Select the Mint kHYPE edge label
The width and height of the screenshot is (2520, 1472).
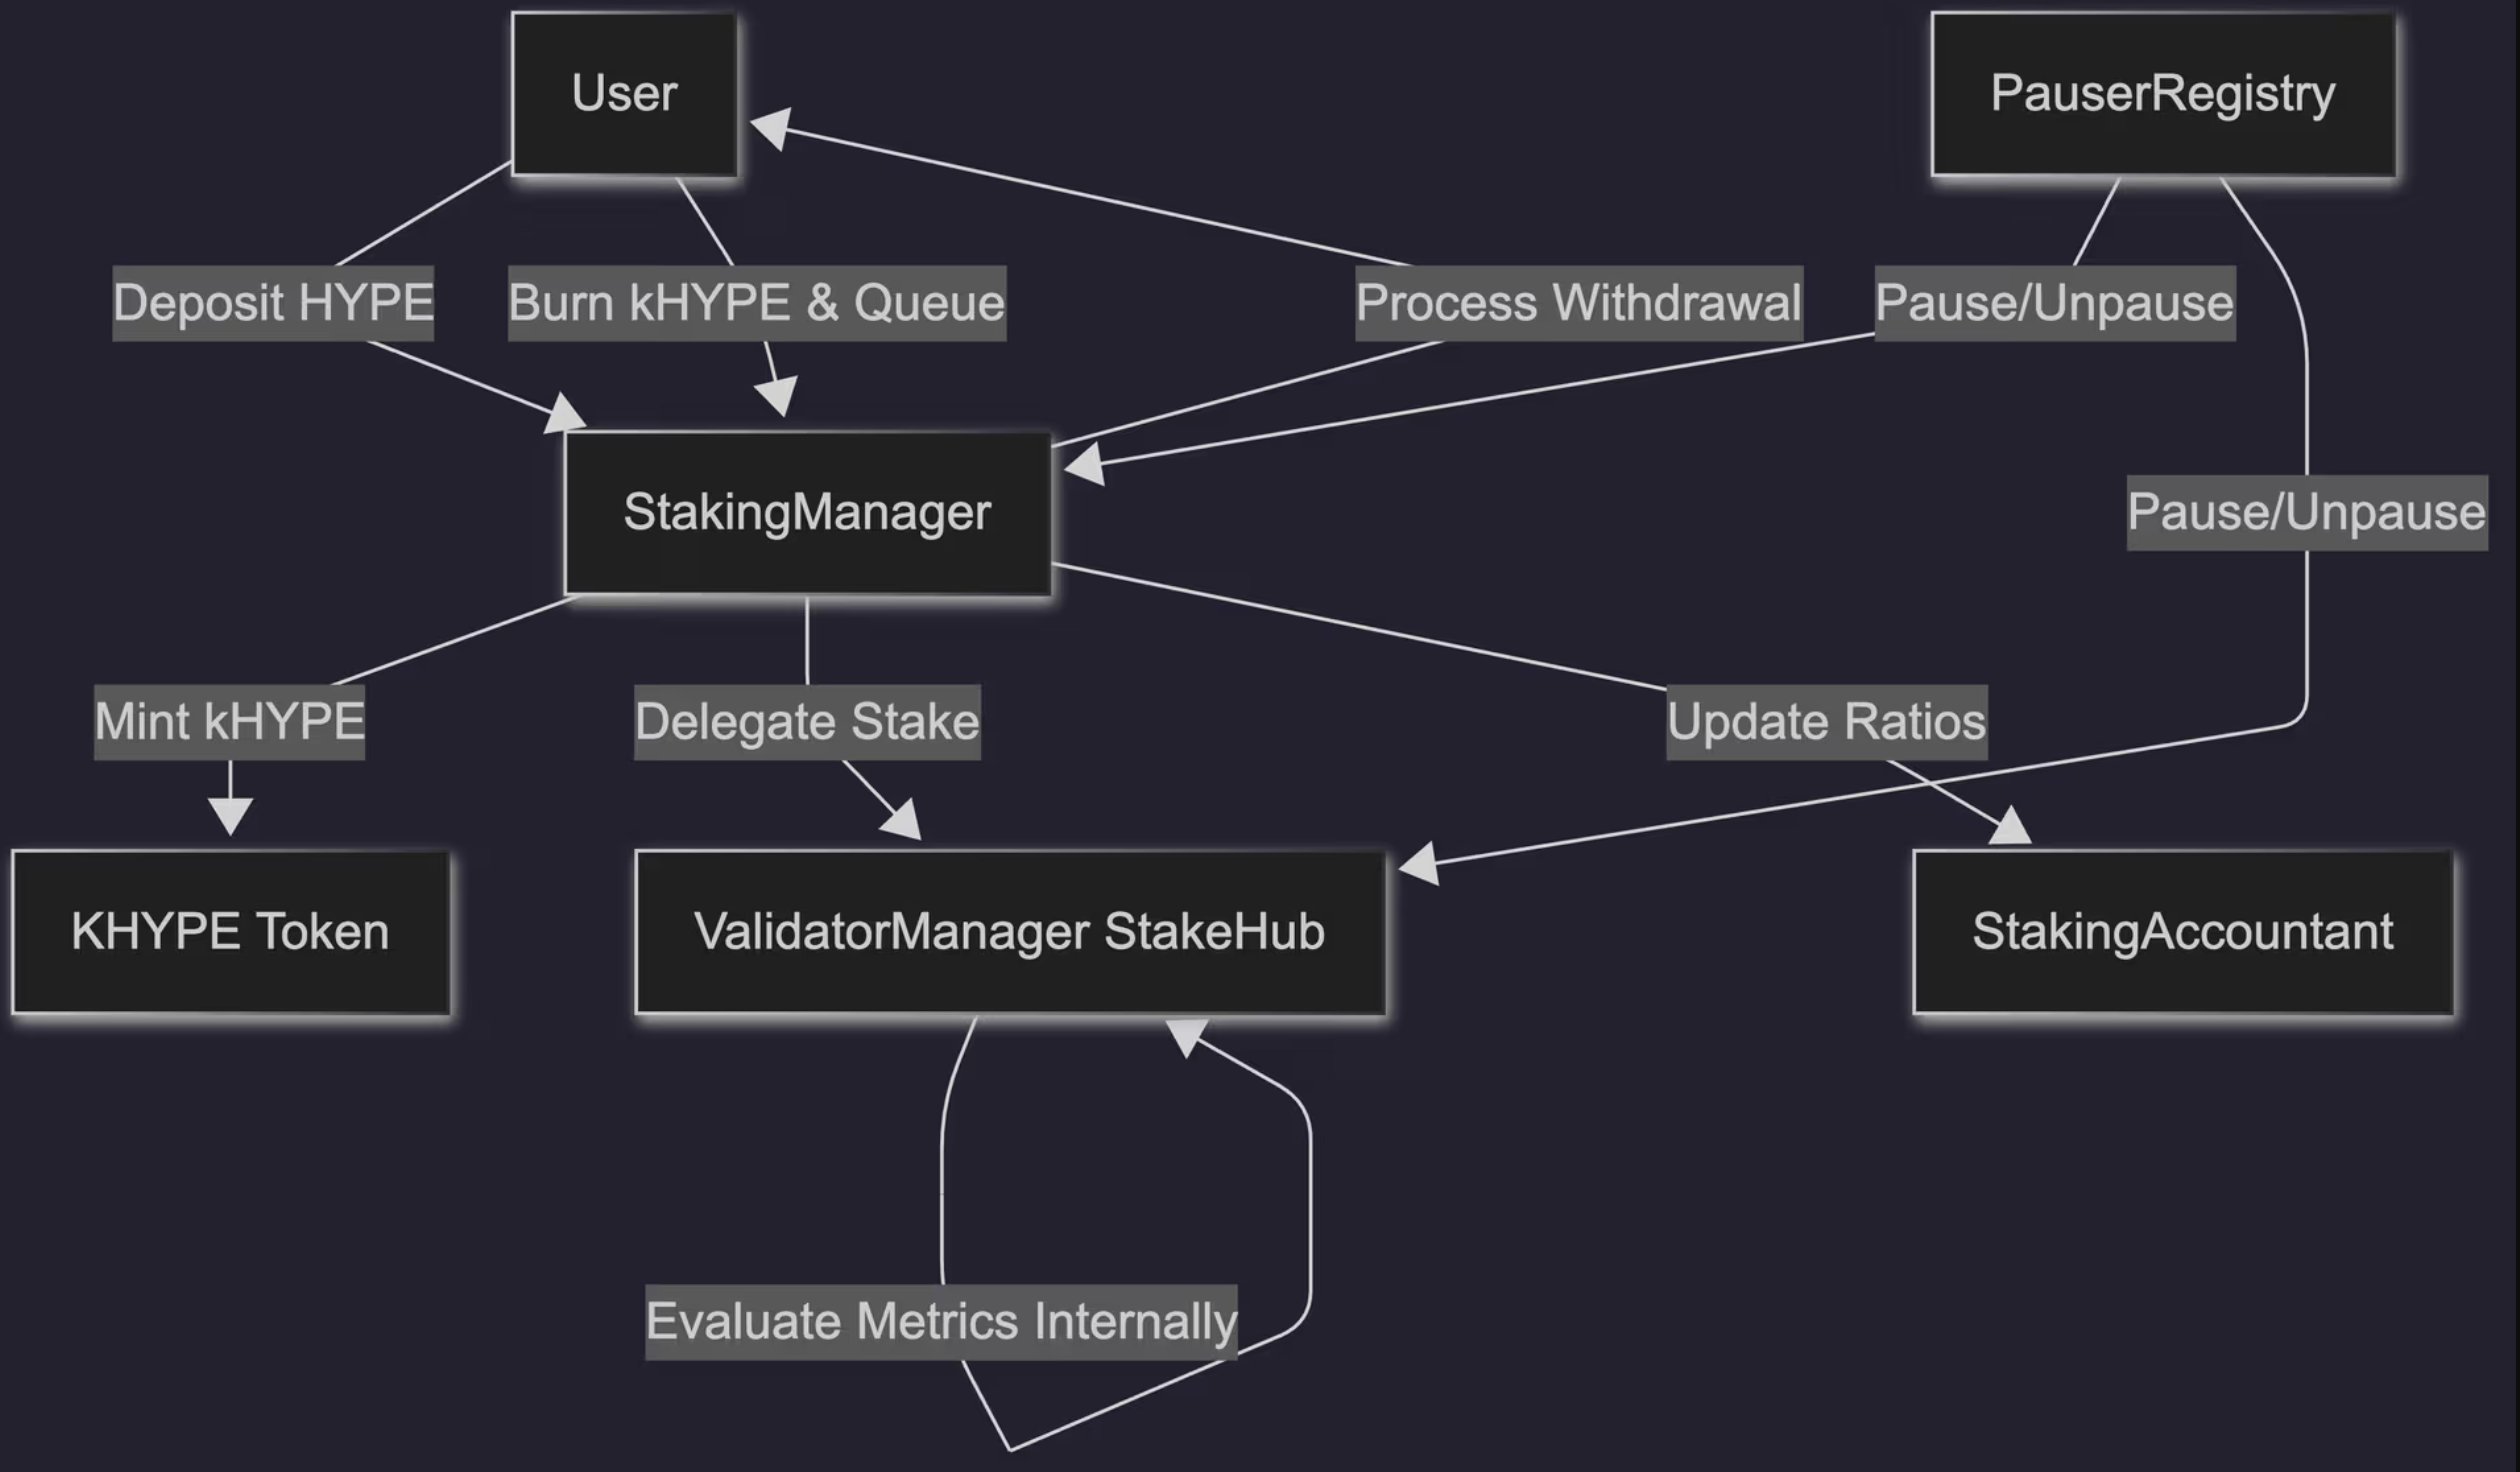pos(229,722)
